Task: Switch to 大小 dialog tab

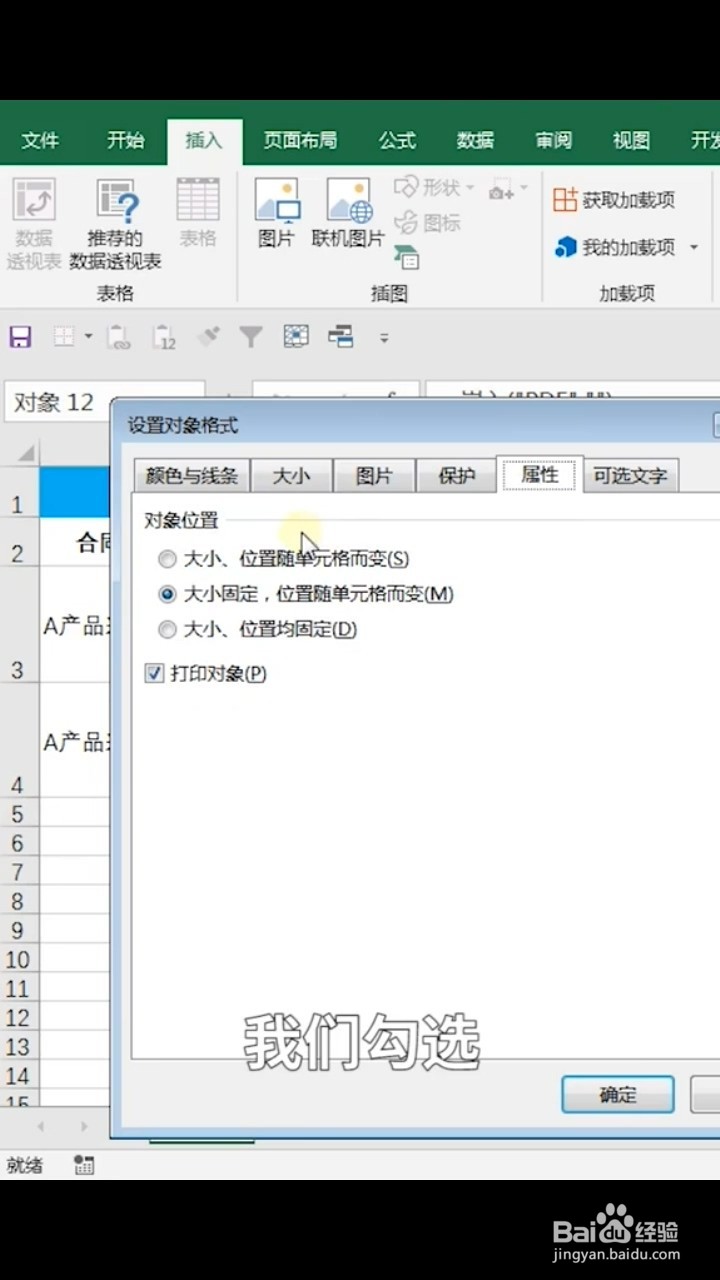Action: 291,476
